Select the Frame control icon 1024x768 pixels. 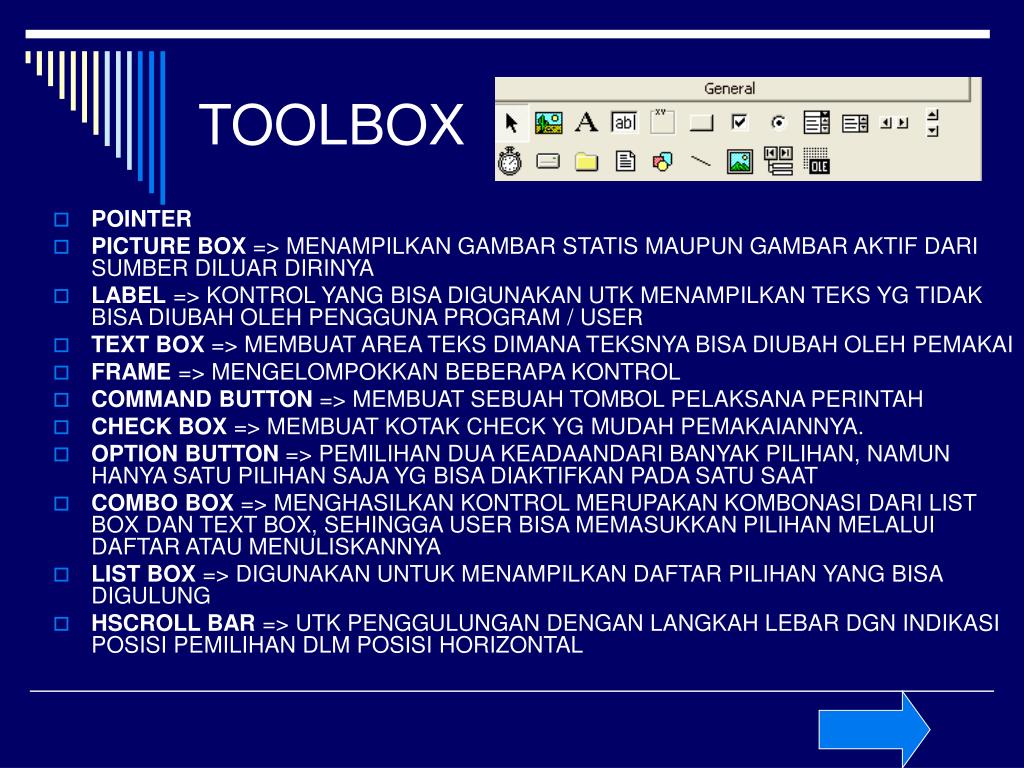pos(662,121)
